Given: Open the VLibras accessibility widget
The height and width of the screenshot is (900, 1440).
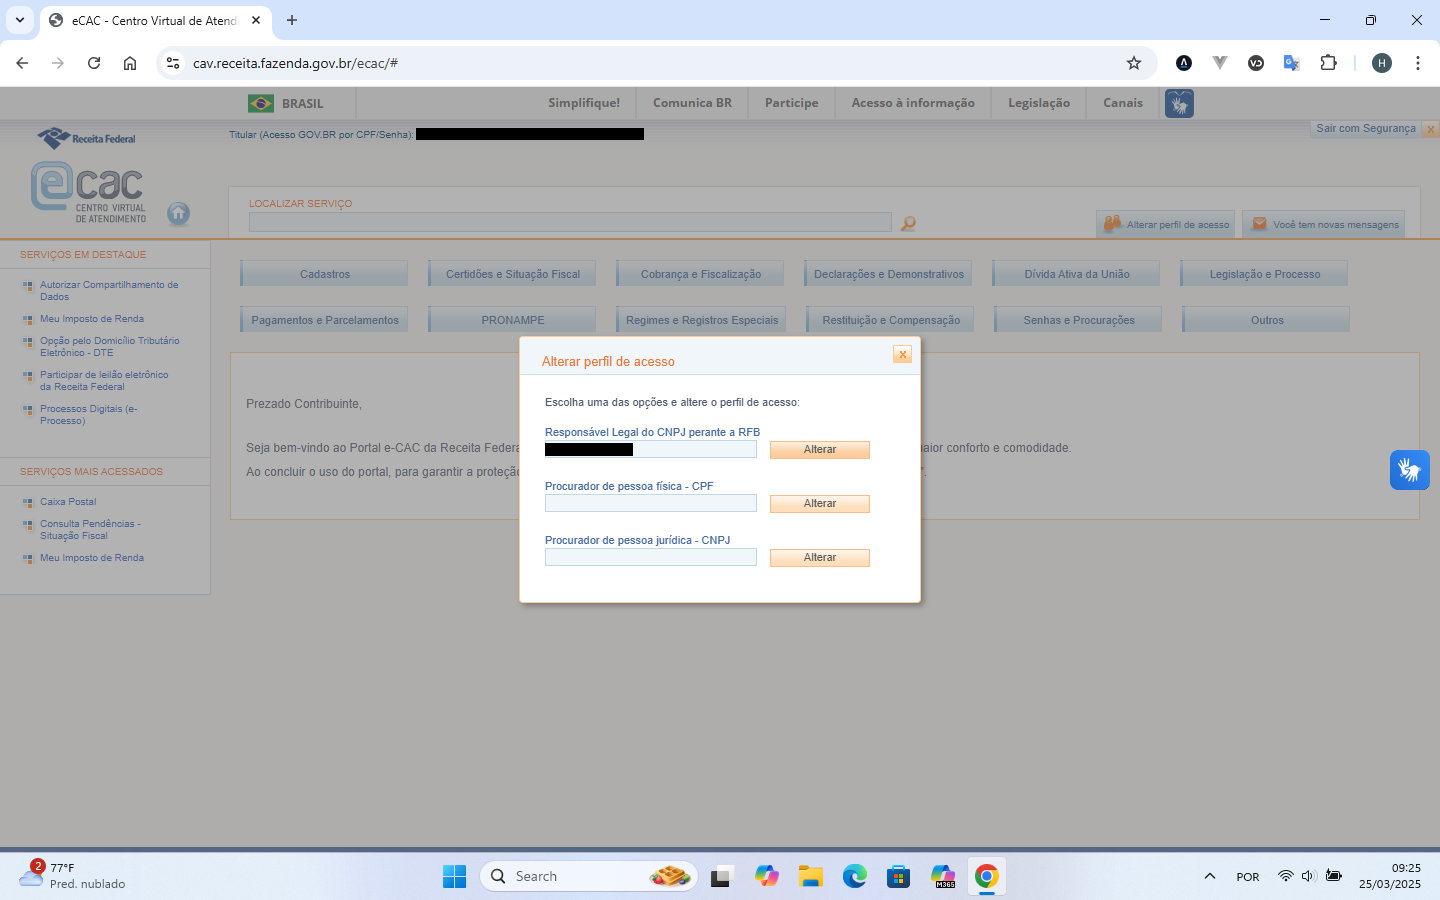Looking at the screenshot, I should pyautogui.click(x=1409, y=470).
